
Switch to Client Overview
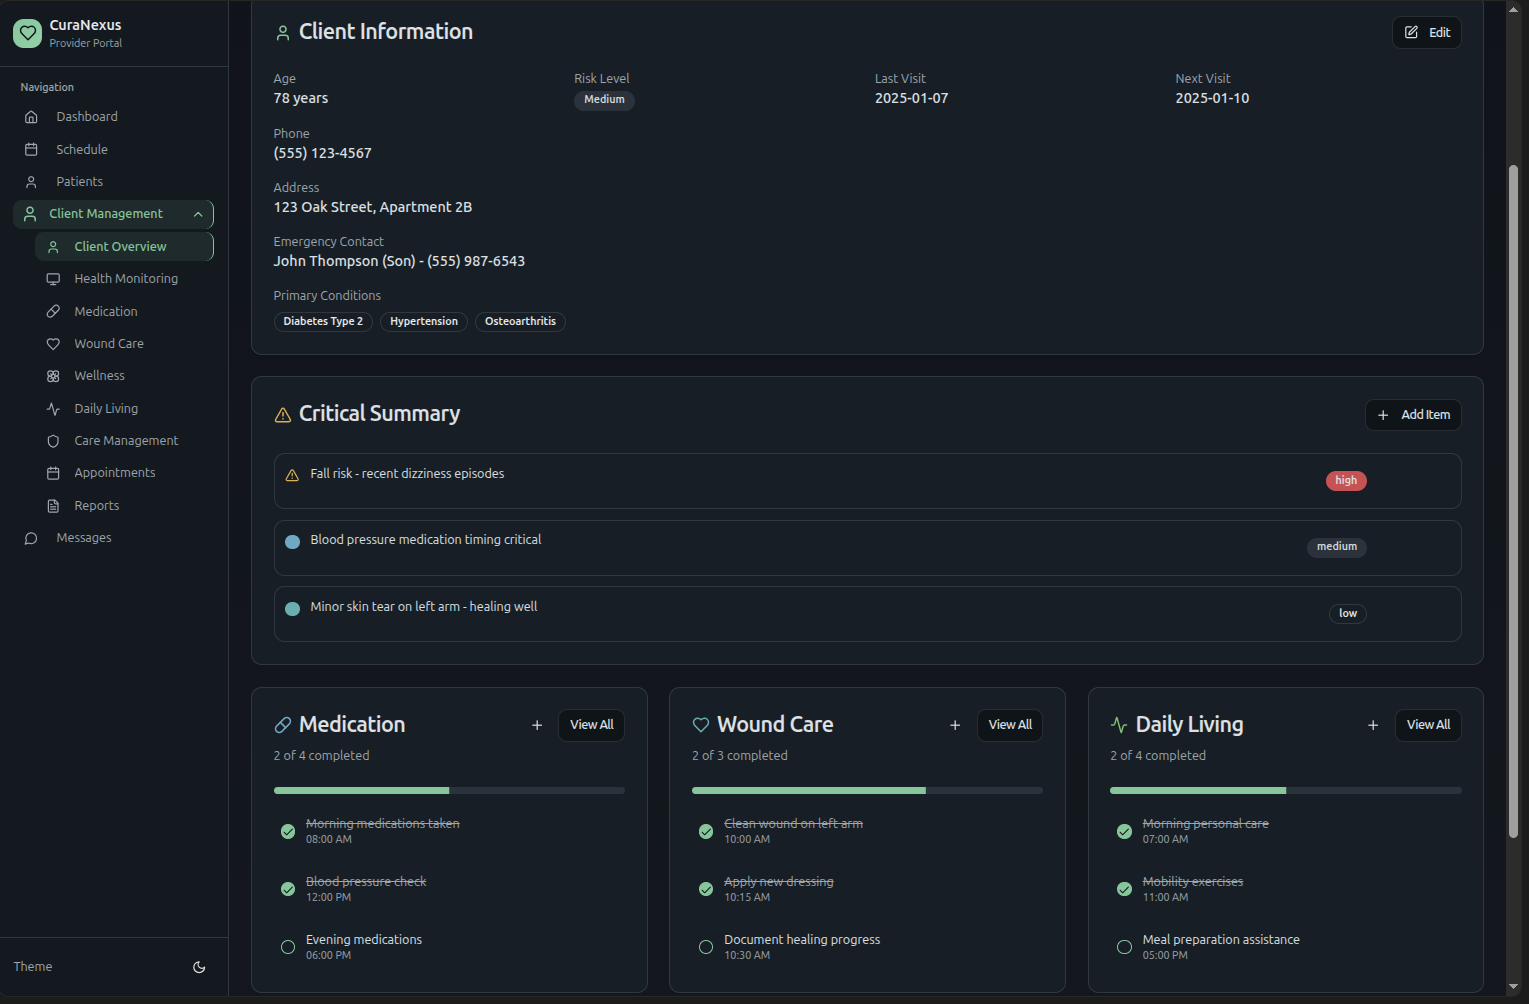[x=120, y=246]
